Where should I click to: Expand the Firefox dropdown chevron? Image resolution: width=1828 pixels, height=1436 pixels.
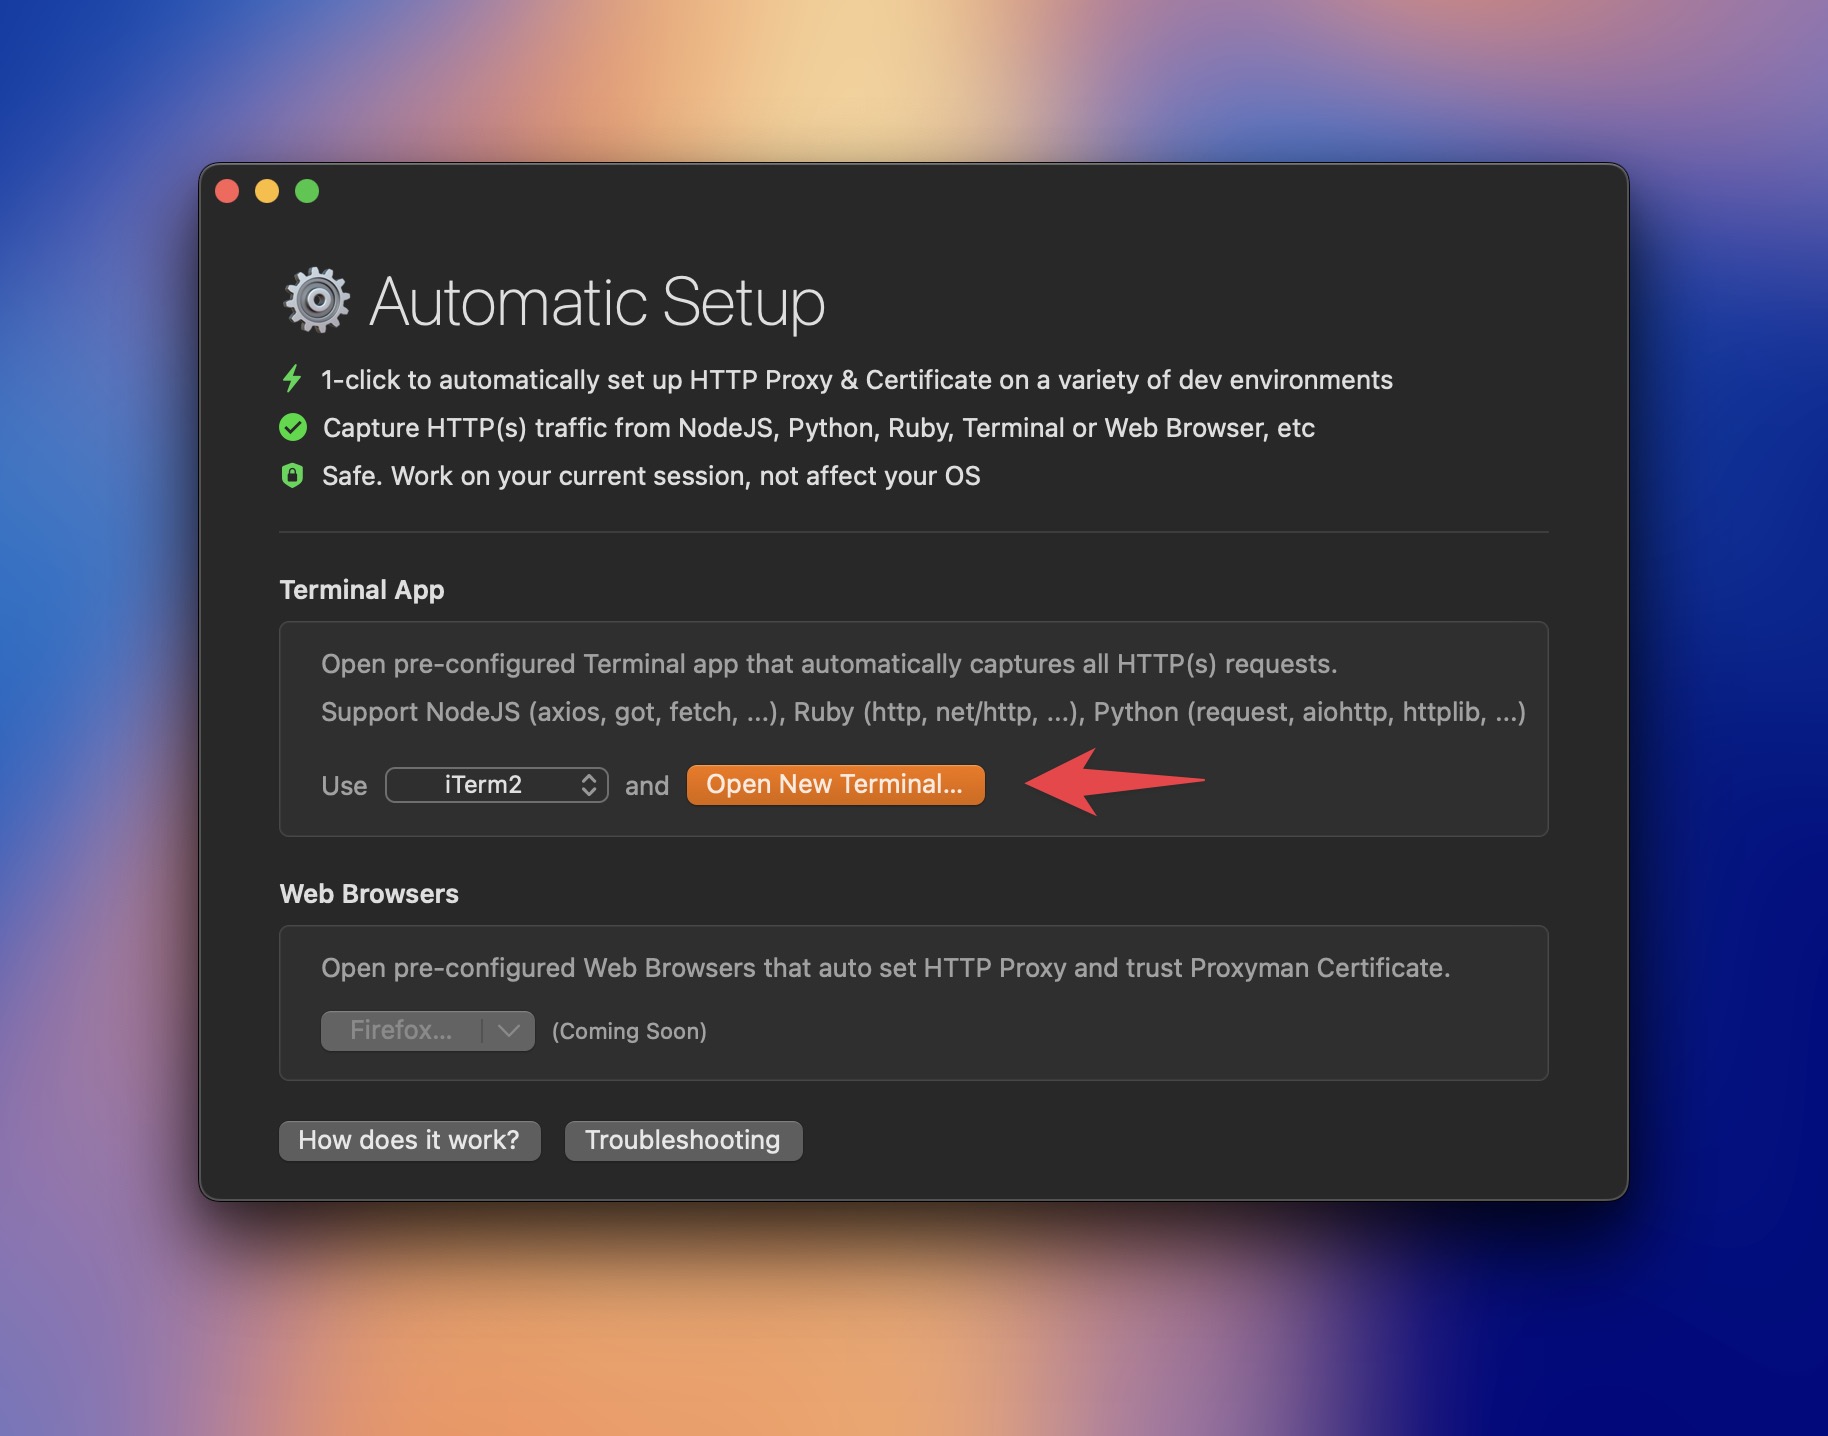point(509,1031)
